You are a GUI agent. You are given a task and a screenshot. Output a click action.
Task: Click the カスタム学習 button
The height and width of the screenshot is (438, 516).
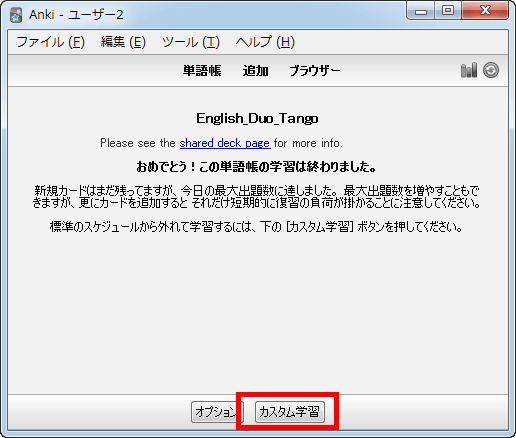(x=290, y=412)
